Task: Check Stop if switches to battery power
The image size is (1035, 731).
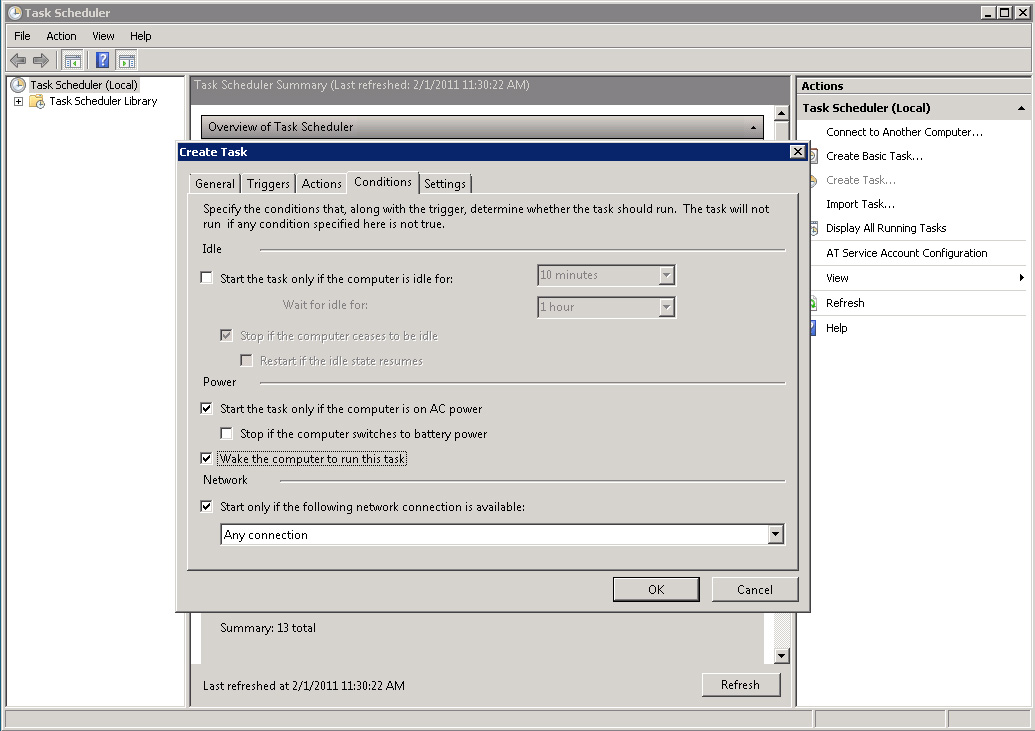Action: (226, 434)
